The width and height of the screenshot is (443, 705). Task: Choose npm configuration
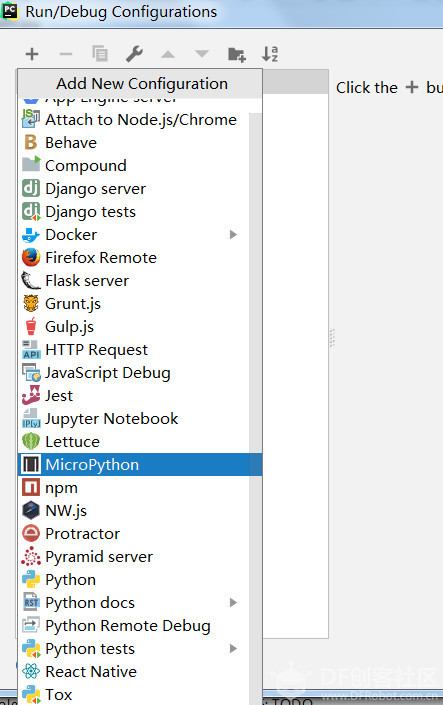(x=133, y=487)
